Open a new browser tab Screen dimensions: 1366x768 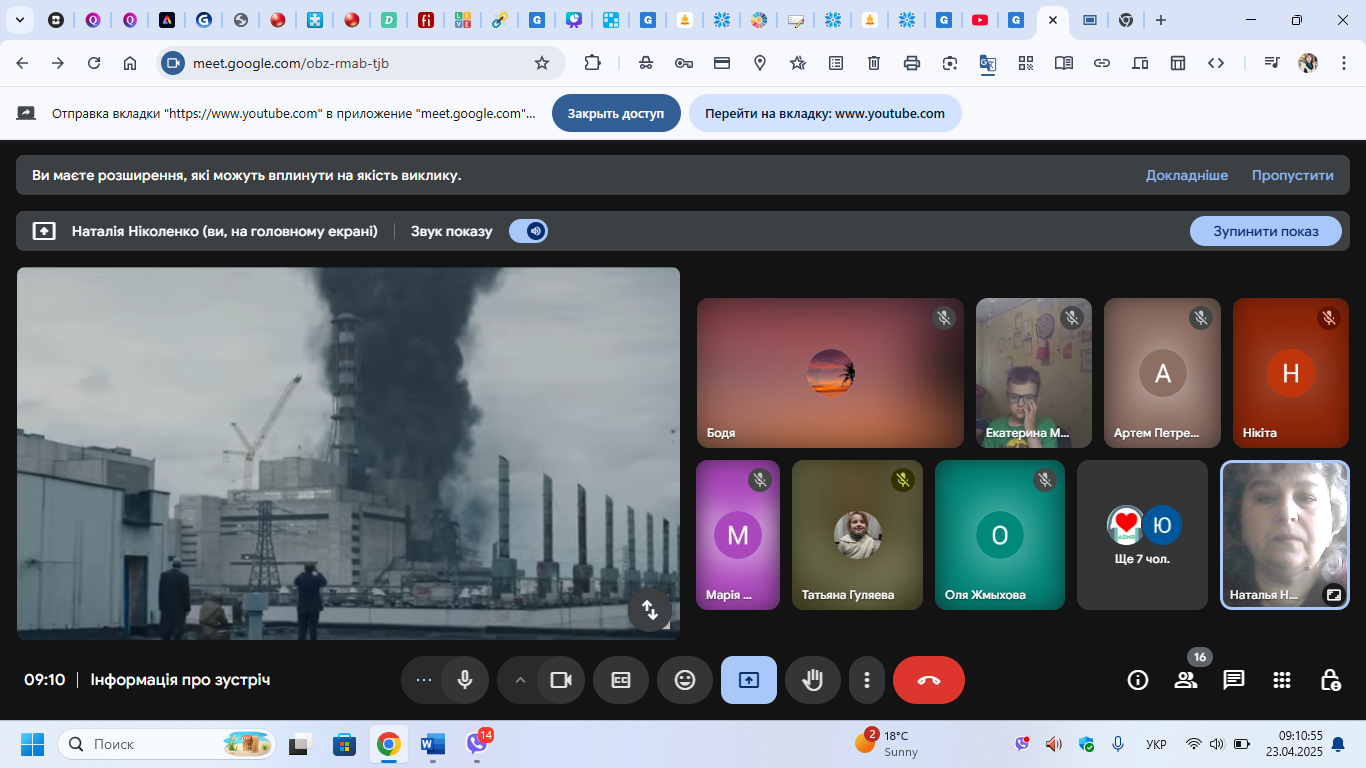point(1160,20)
